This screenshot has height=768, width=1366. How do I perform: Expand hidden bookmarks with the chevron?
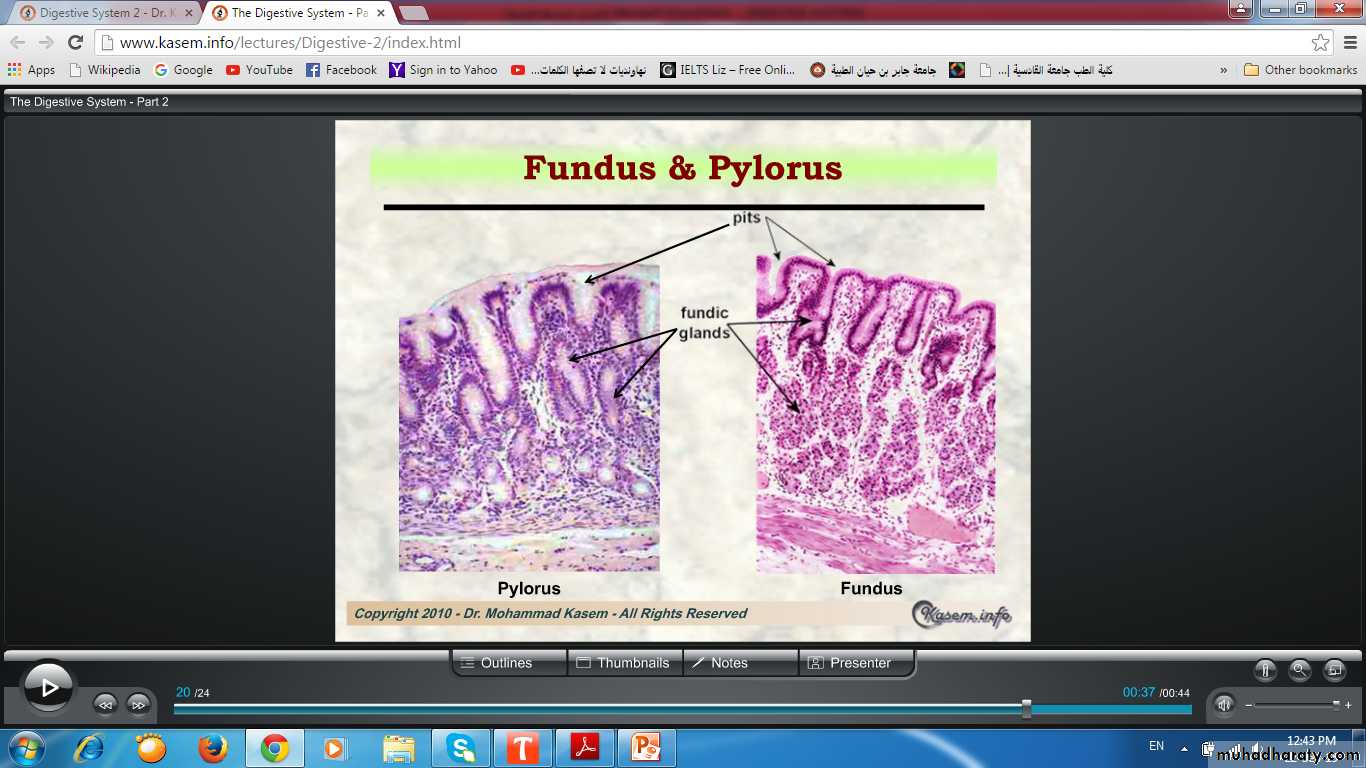pos(1223,70)
